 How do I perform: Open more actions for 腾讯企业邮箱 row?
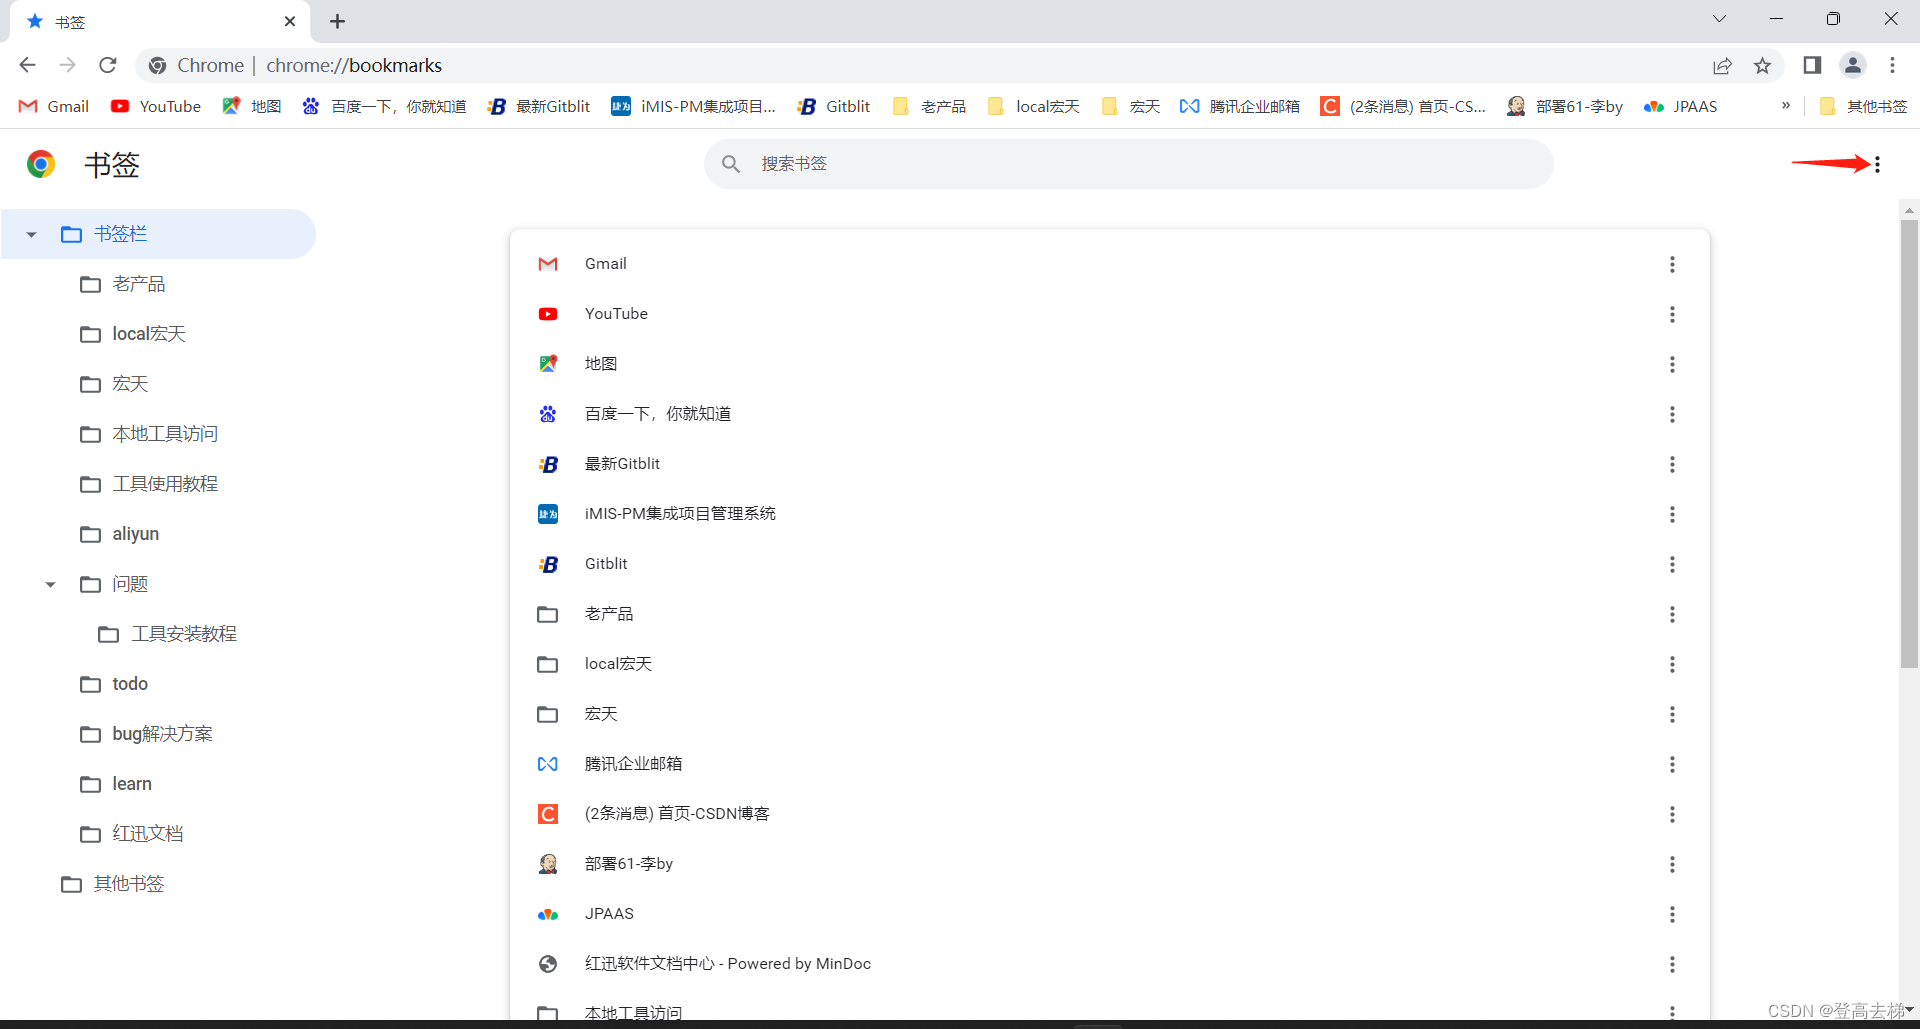pyautogui.click(x=1672, y=764)
